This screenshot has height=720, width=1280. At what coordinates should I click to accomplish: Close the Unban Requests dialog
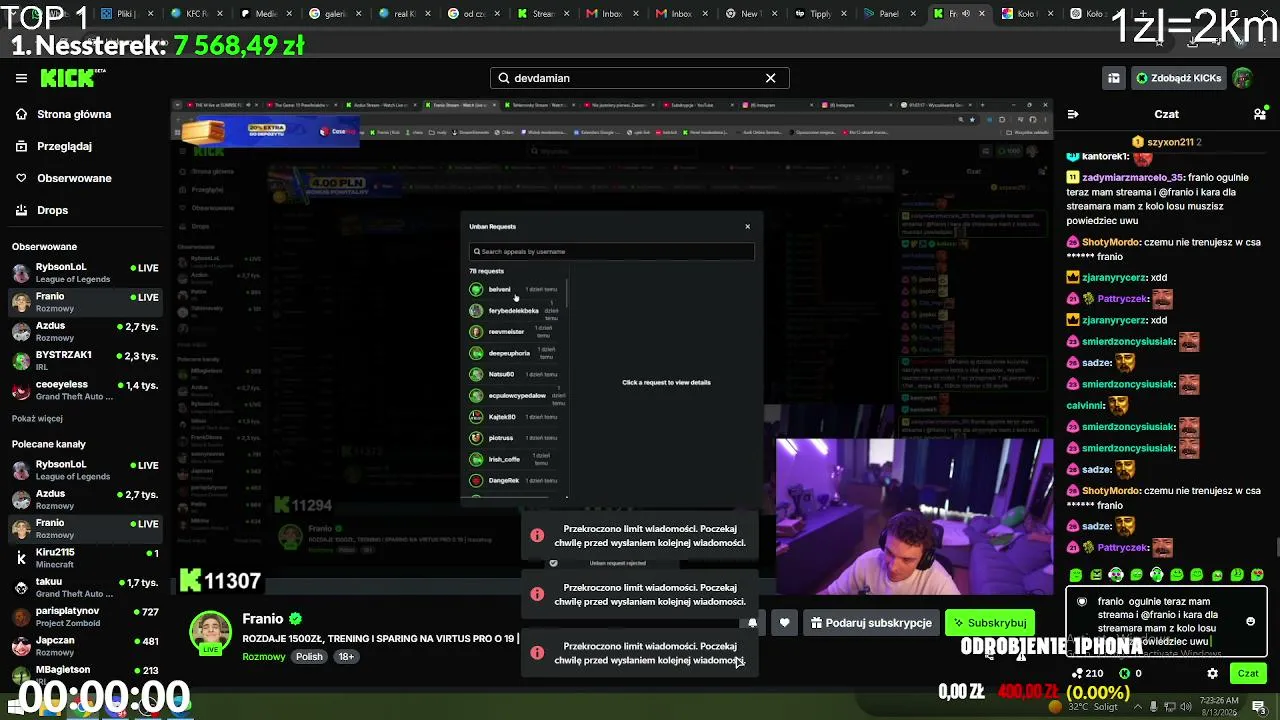coord(747,226)
